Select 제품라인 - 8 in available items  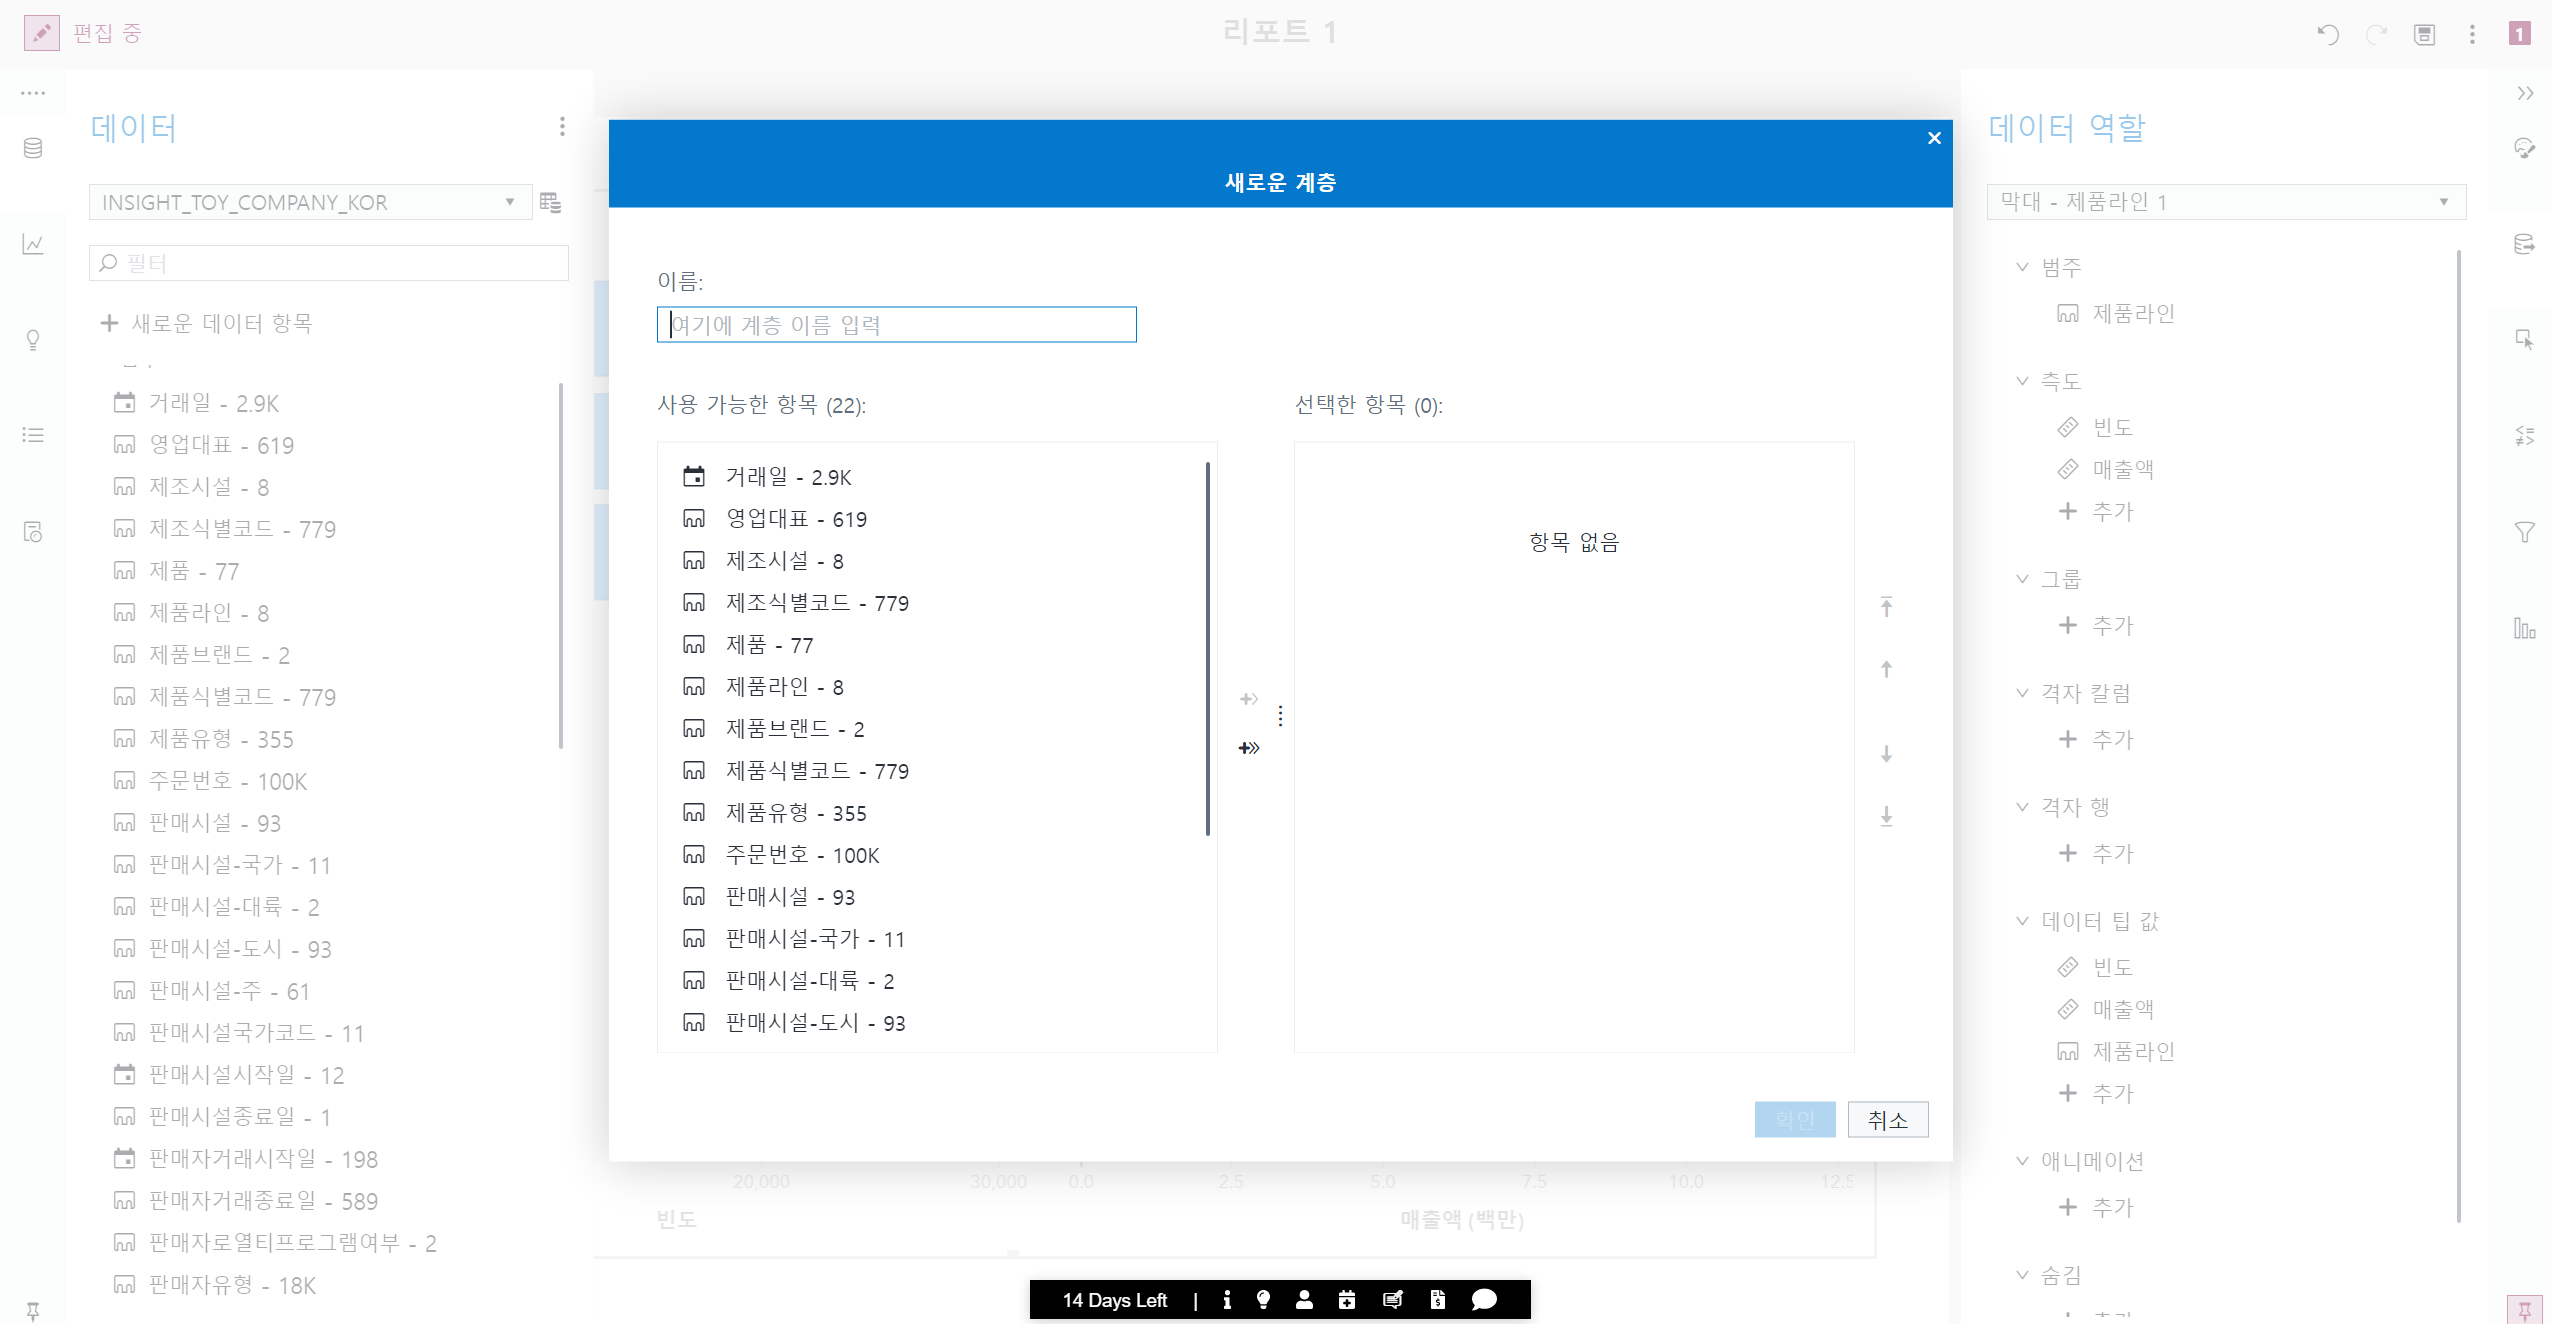point(784,687)
